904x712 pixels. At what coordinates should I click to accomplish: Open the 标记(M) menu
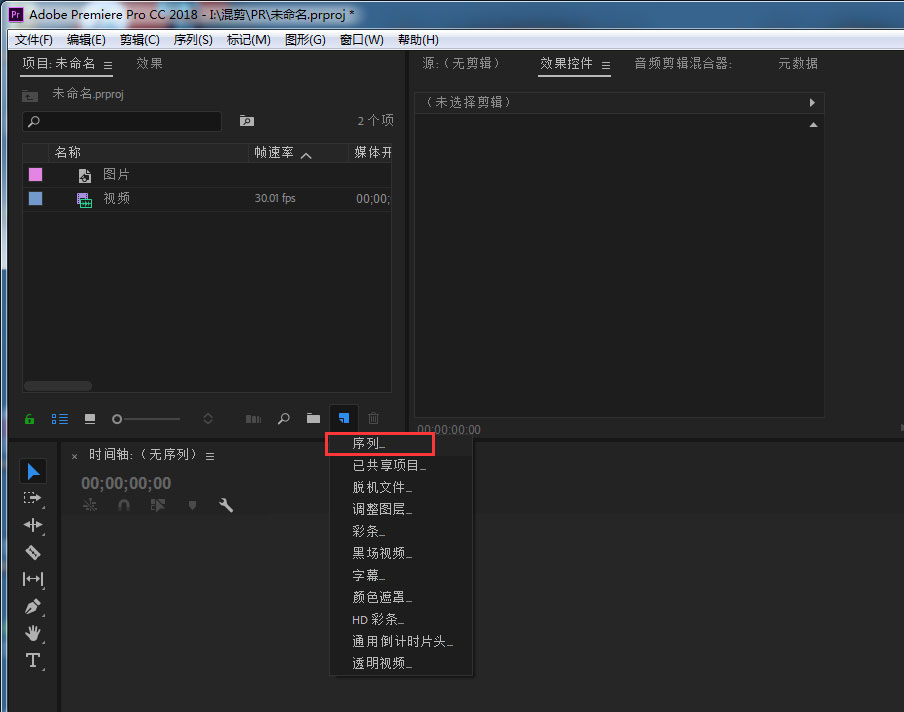coord(248,40)
